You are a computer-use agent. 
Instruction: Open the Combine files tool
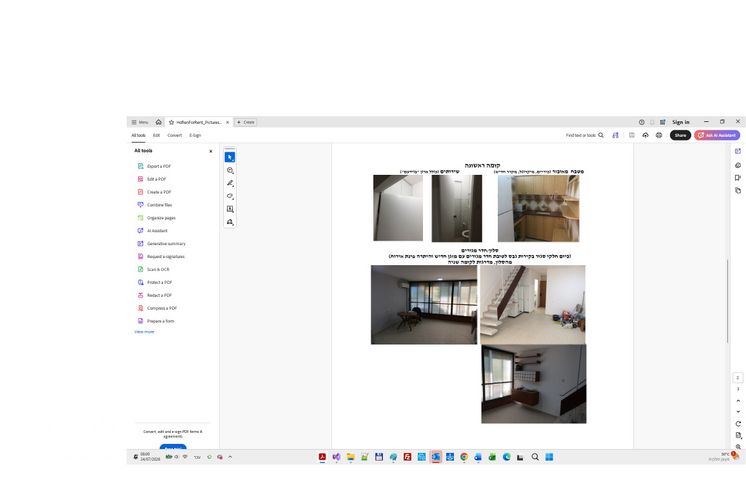(155, 205)
